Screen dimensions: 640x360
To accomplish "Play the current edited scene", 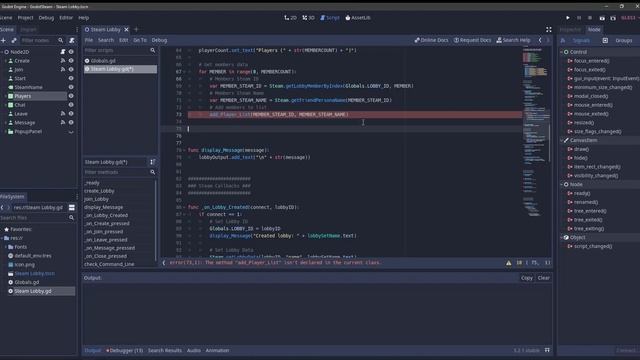I will [602, 18].
